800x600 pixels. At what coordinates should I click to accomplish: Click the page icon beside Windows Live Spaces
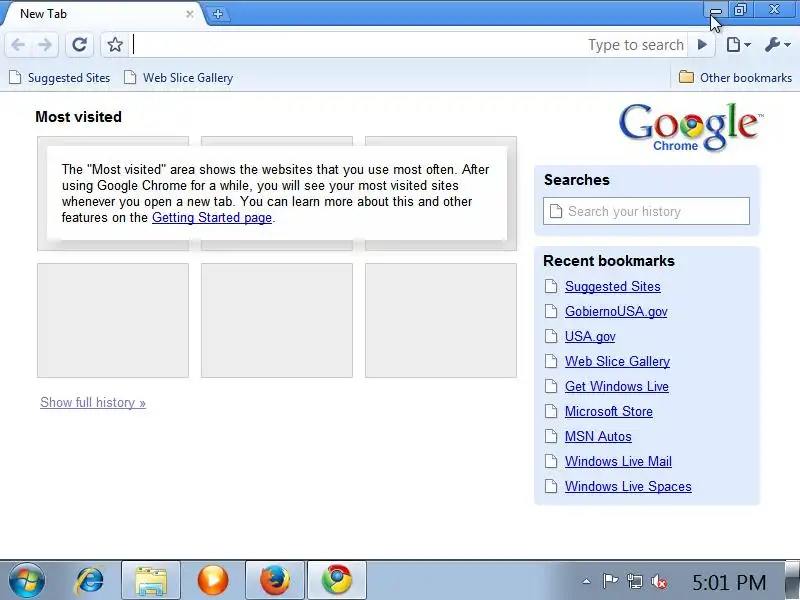coord(551,486)
